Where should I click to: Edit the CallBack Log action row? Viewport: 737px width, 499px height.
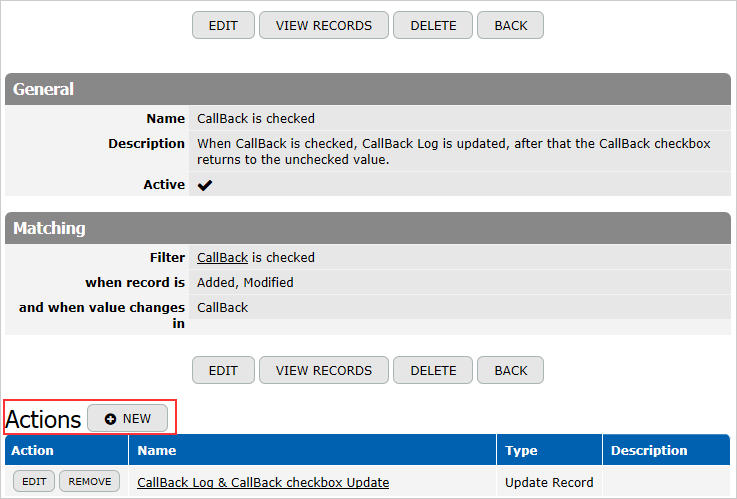pos(34,481)
